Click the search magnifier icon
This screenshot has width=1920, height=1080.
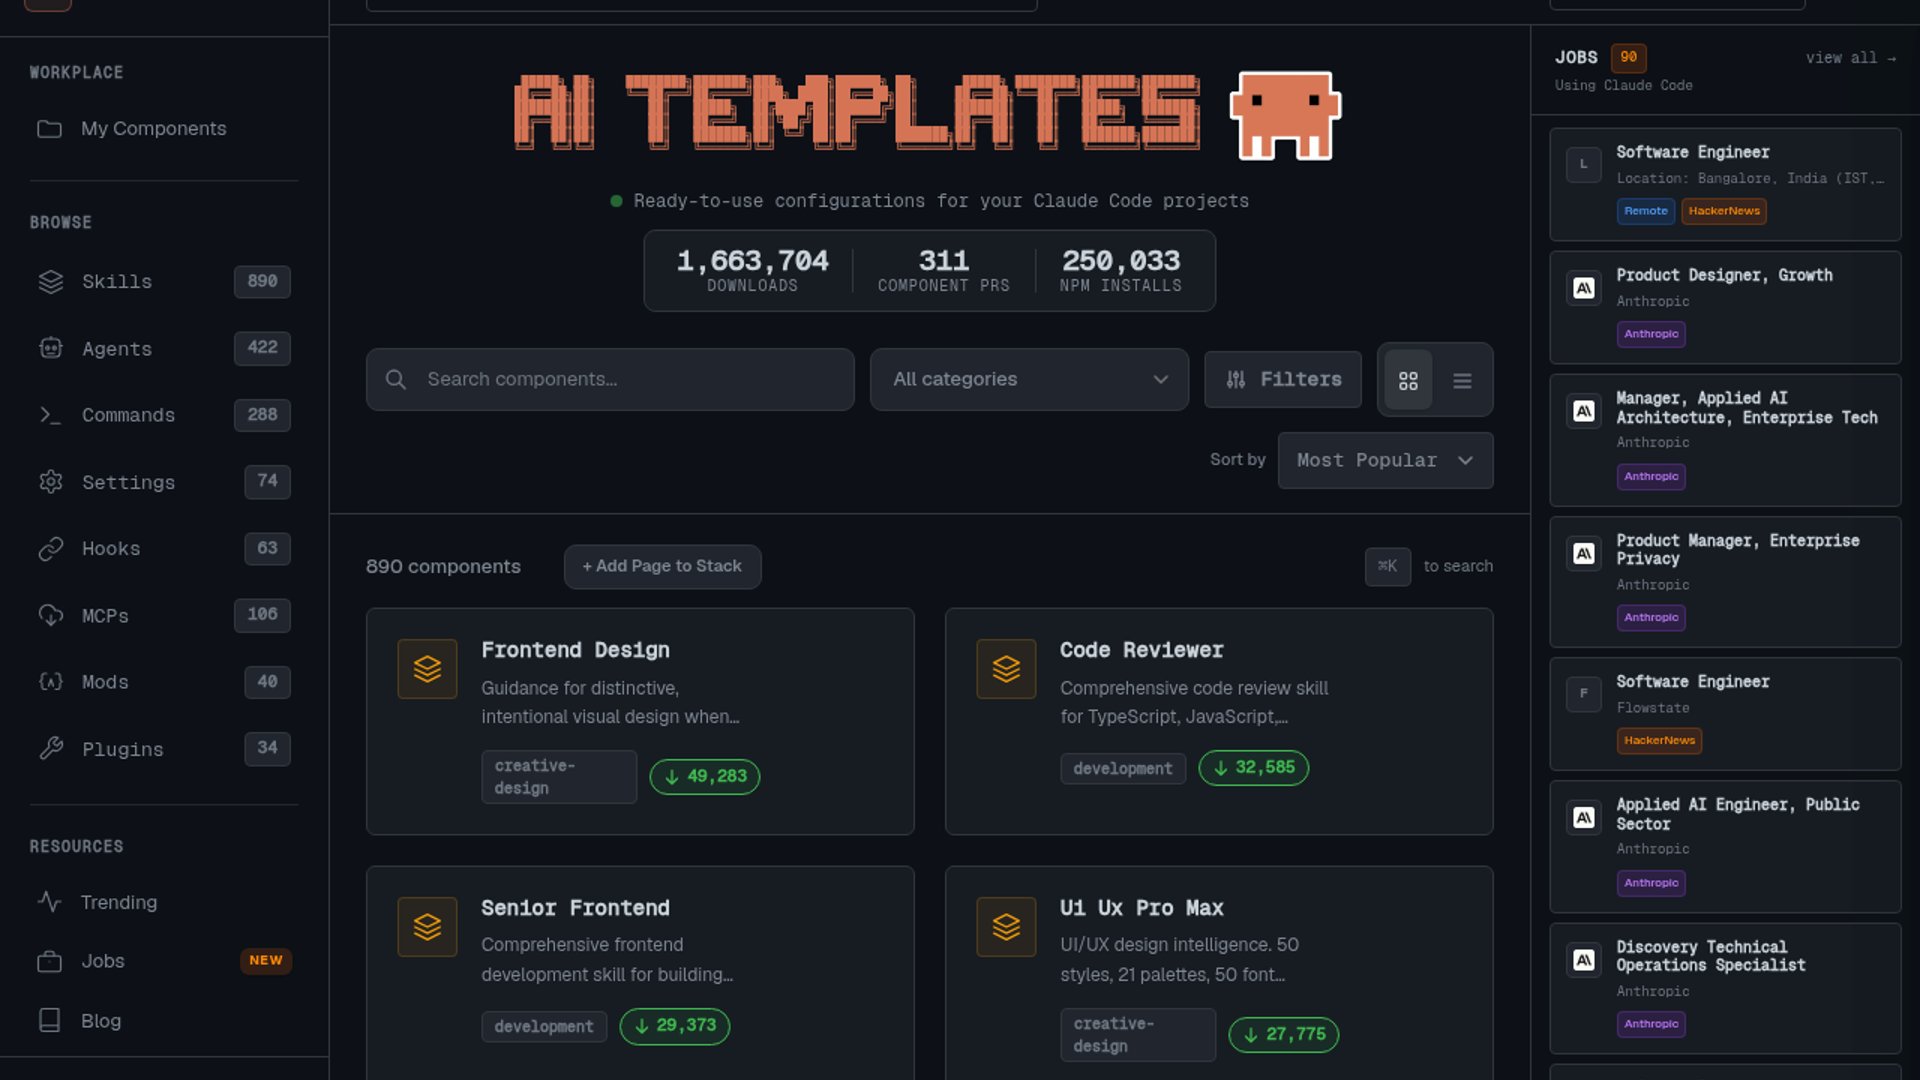[396, 380]
